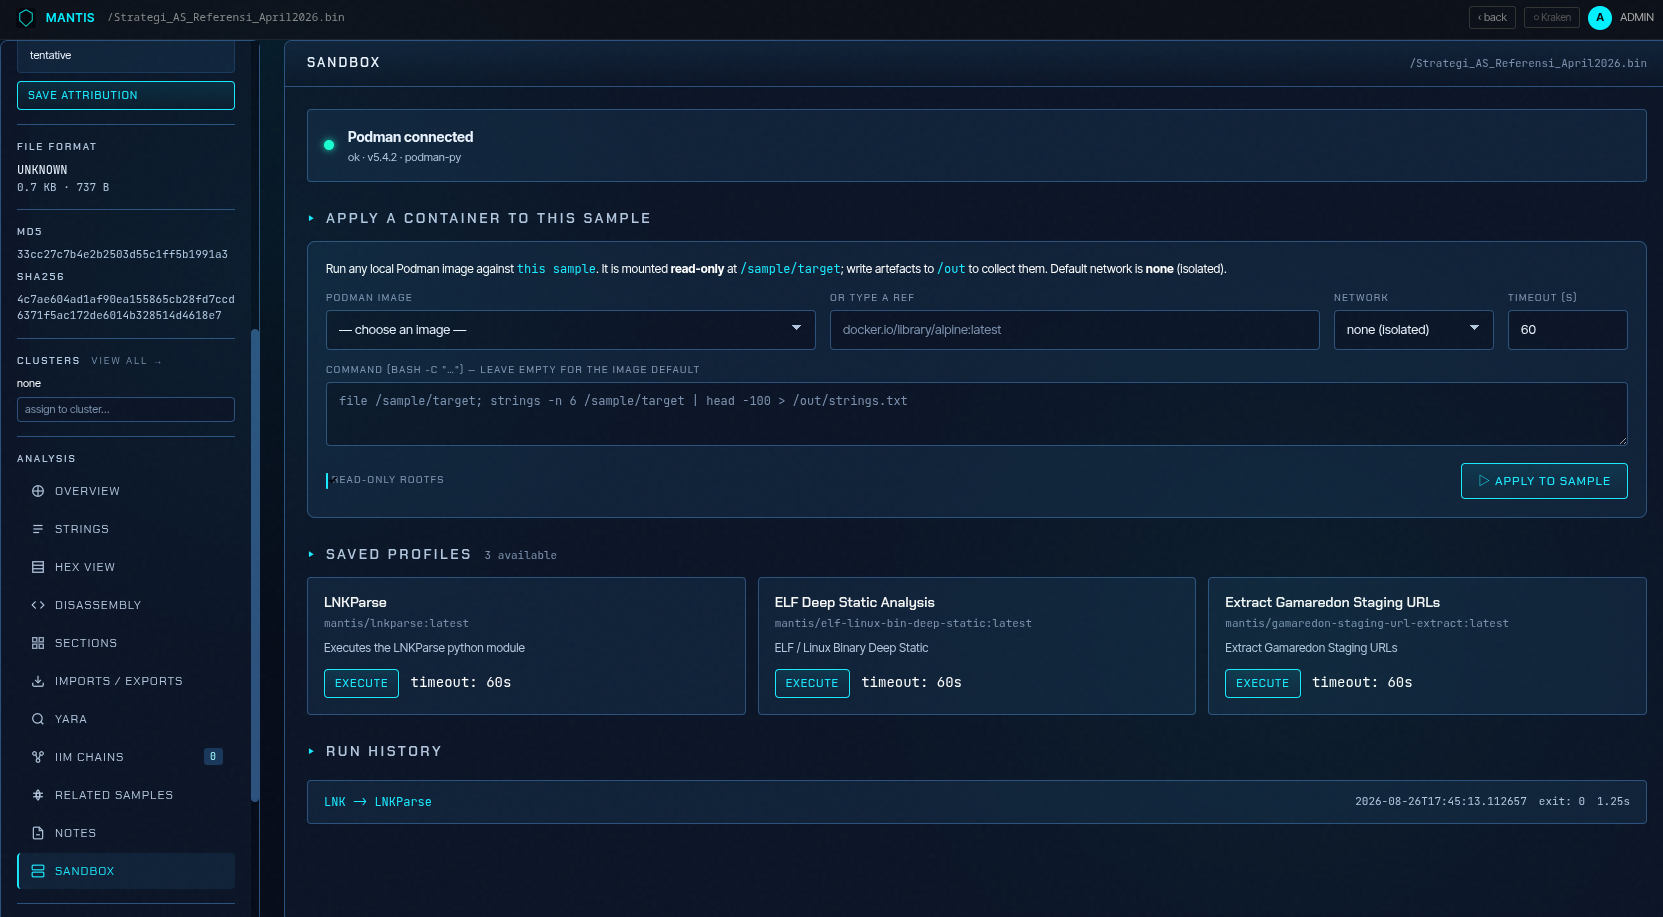This screenshot has width=1663, height=917.
Task: Click the Disassembly code brackets icon
Action: click(x=38, y=605)
